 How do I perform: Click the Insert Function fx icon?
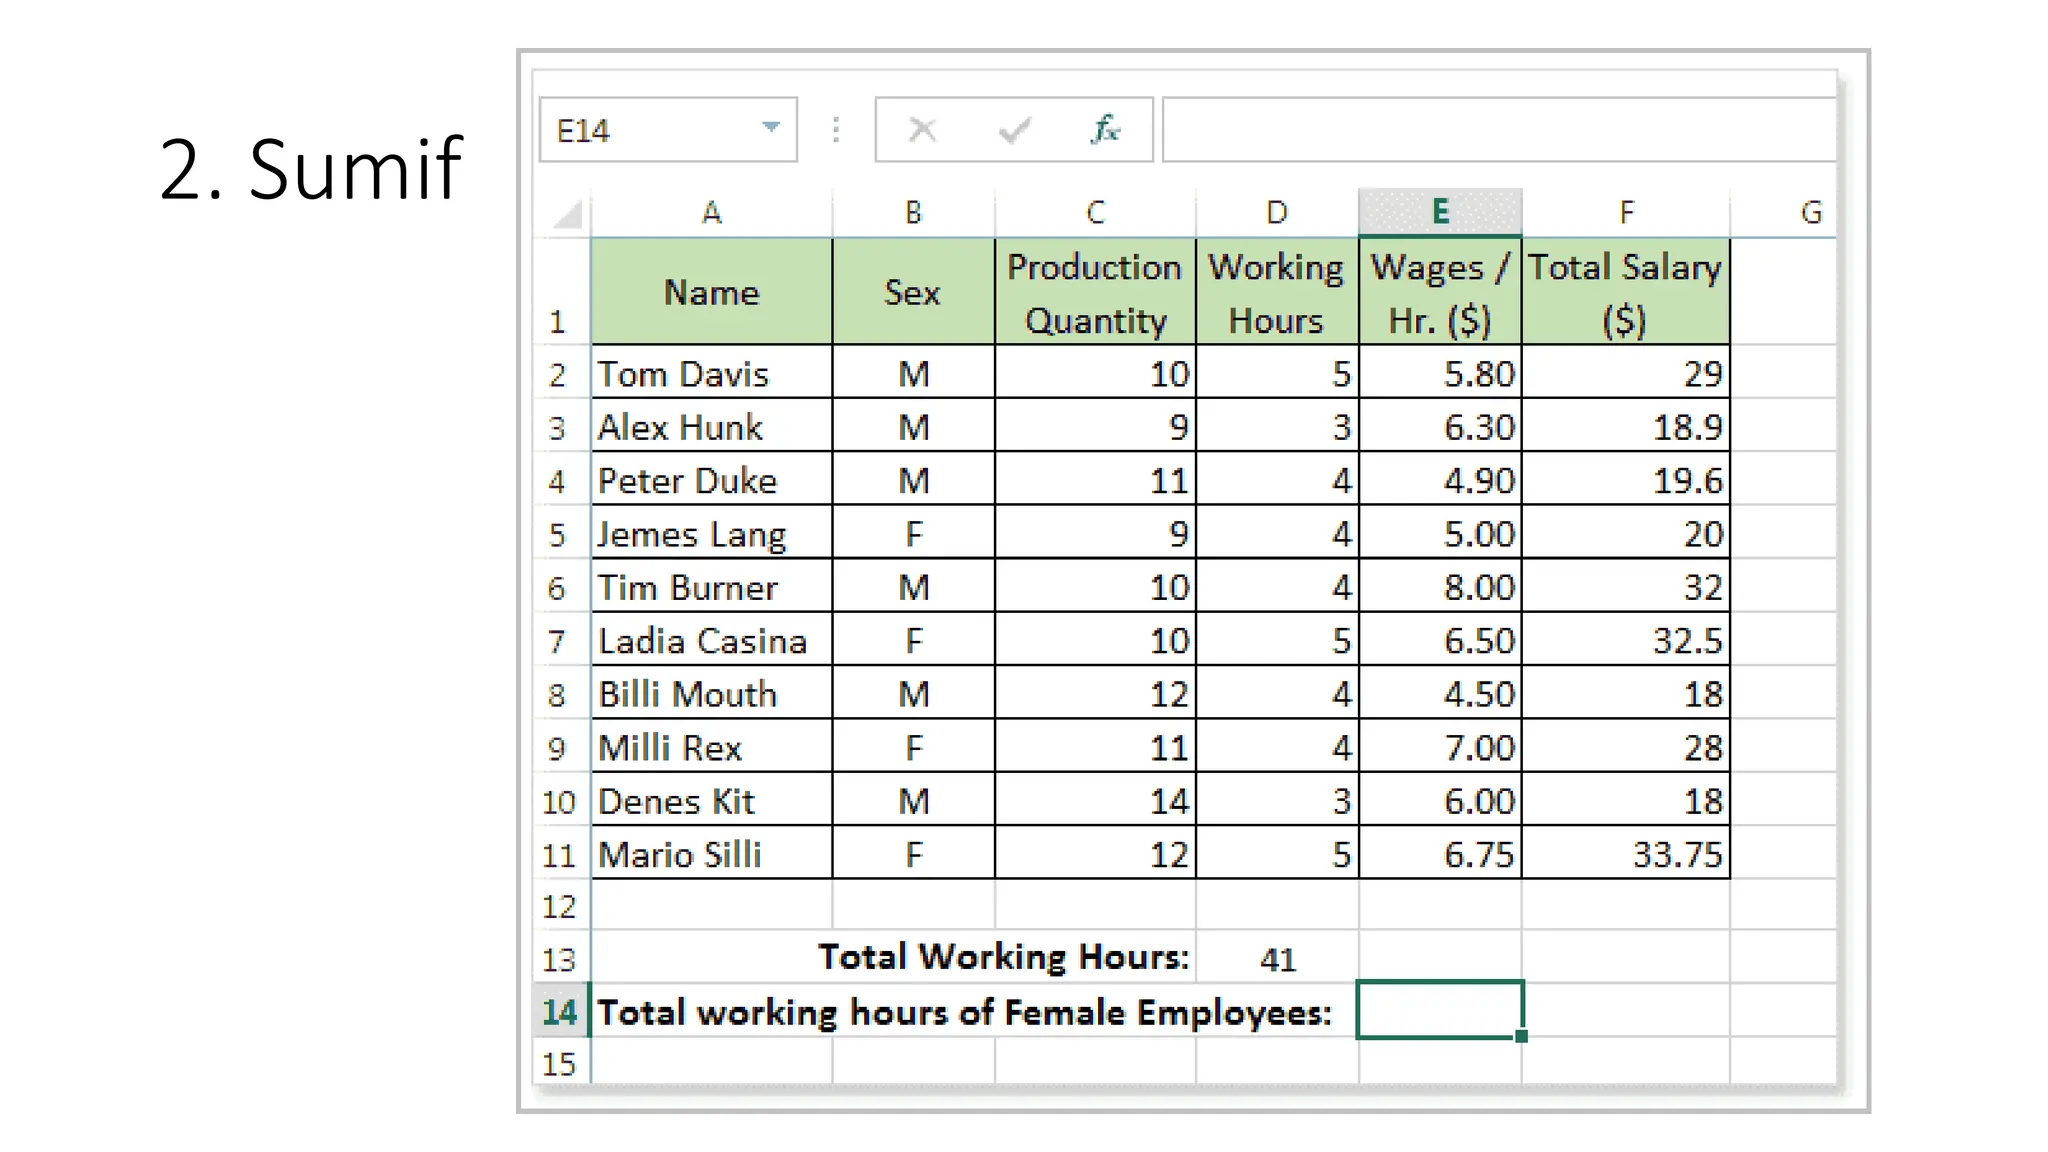[x=1105, y=130]
